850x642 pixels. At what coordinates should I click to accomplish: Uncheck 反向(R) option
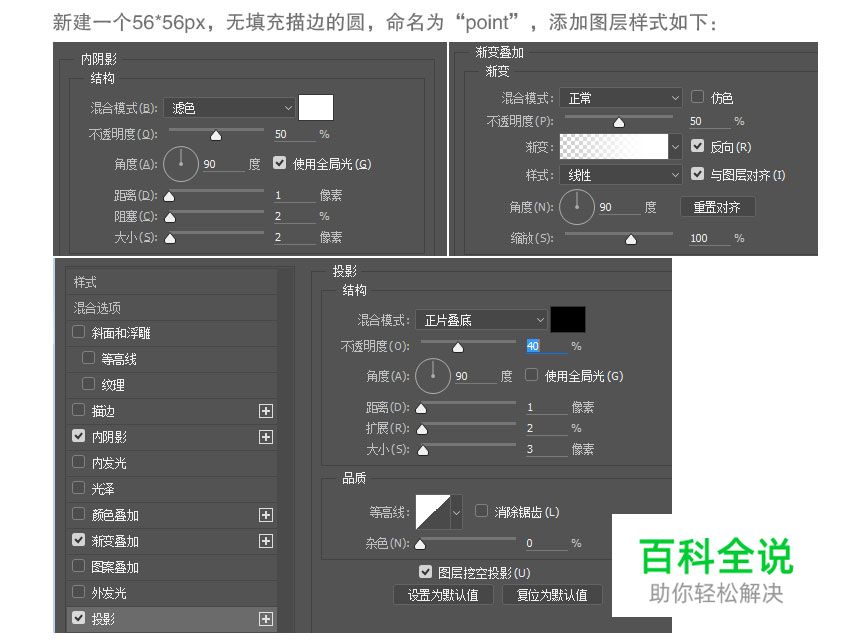pos(697,145)
